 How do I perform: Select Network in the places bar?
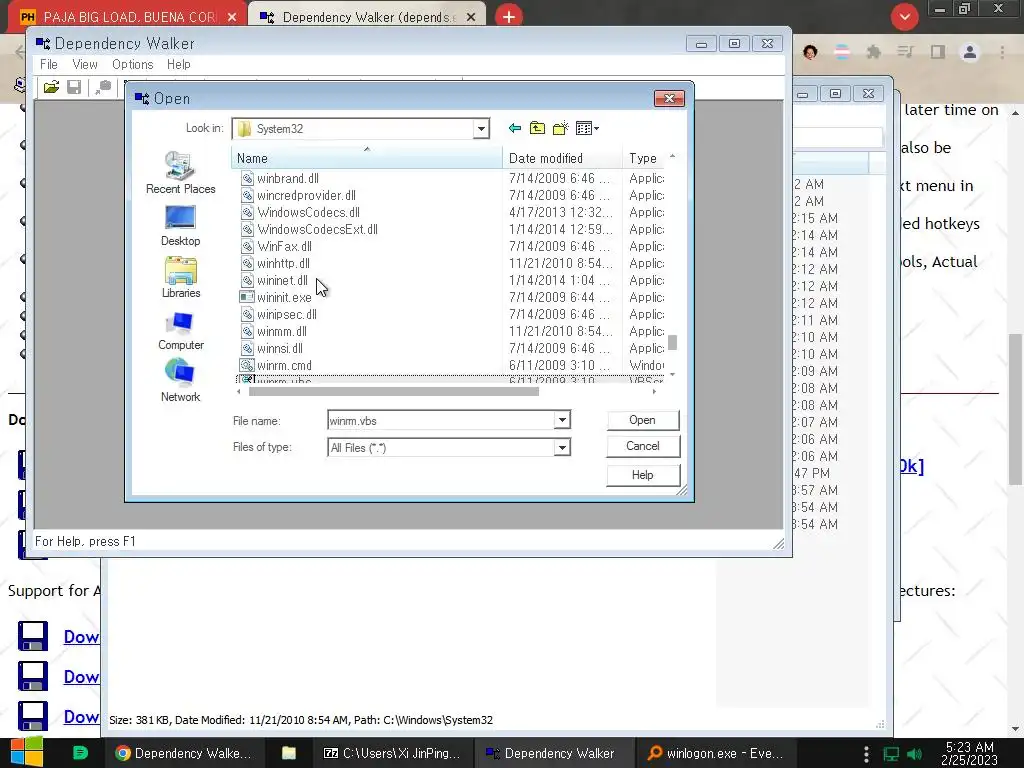(x=180, y=381)
